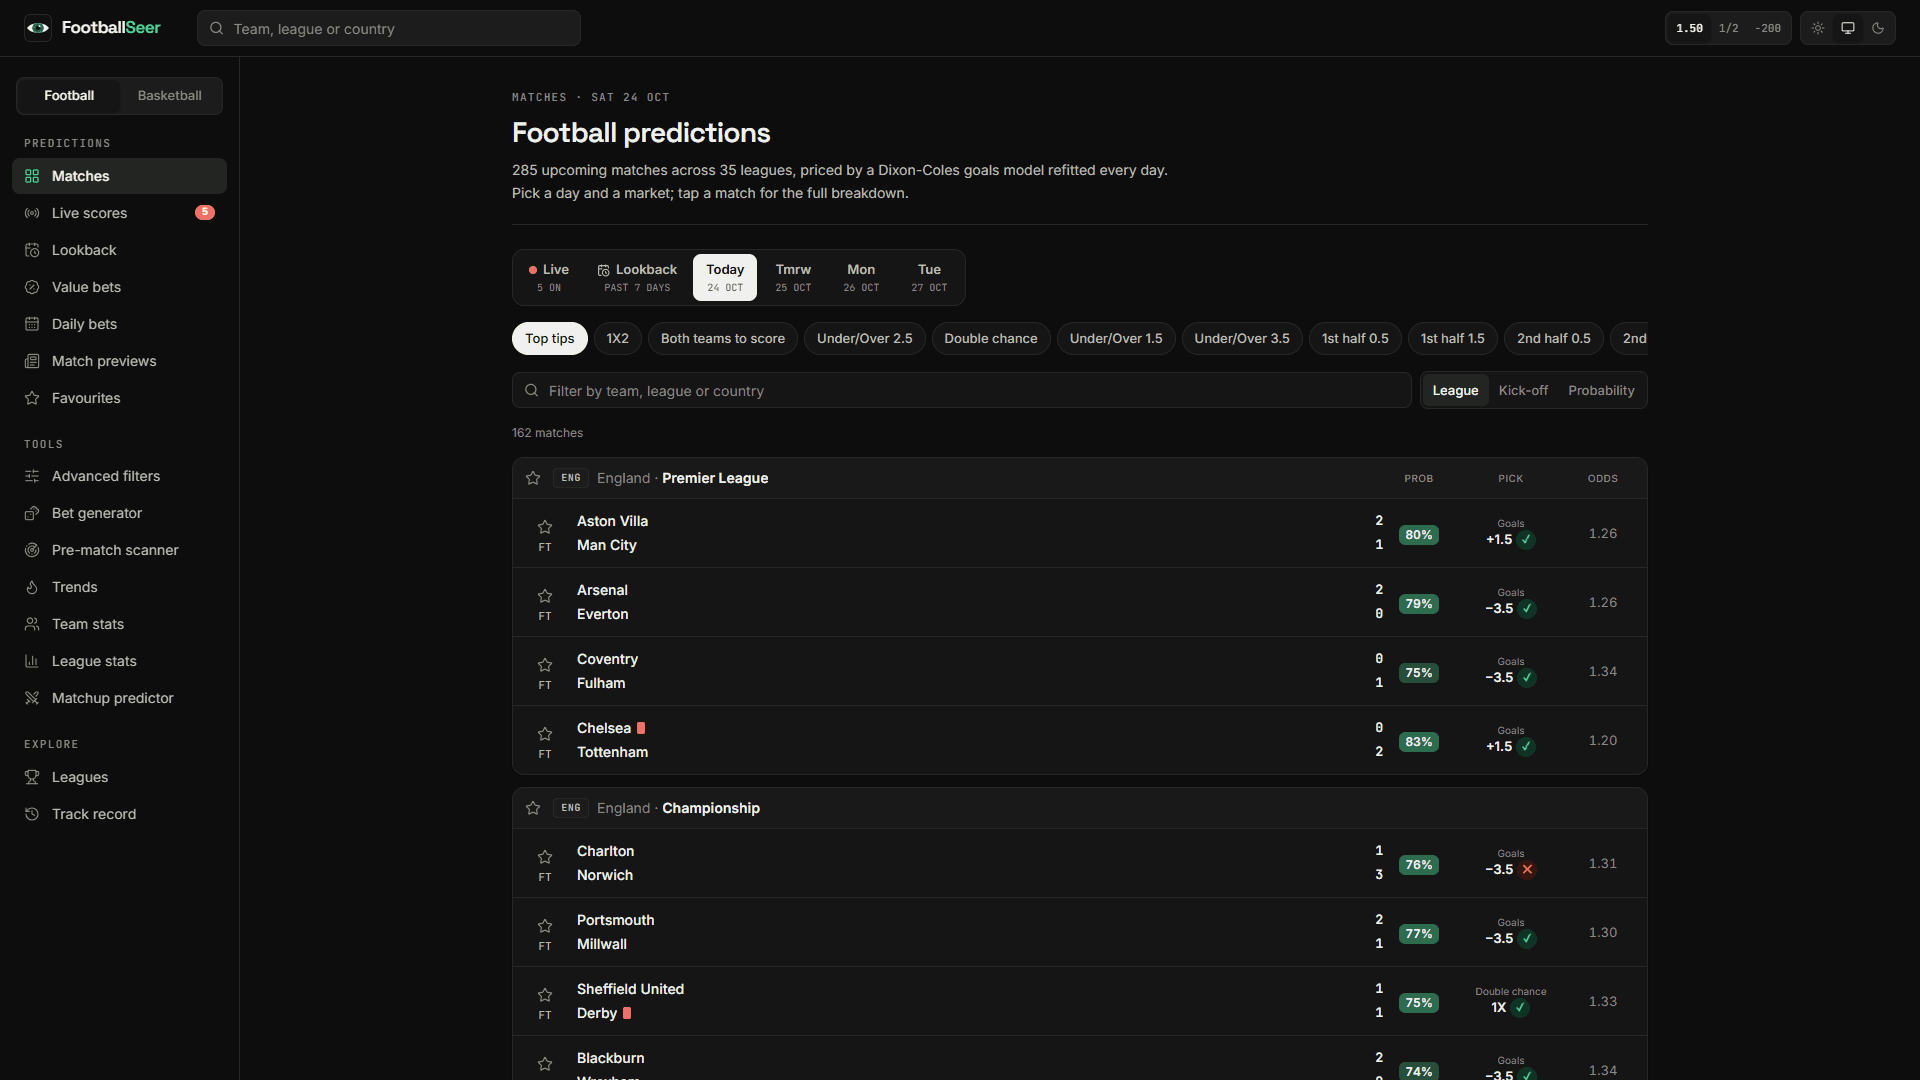Select the Live day tab

549,277
